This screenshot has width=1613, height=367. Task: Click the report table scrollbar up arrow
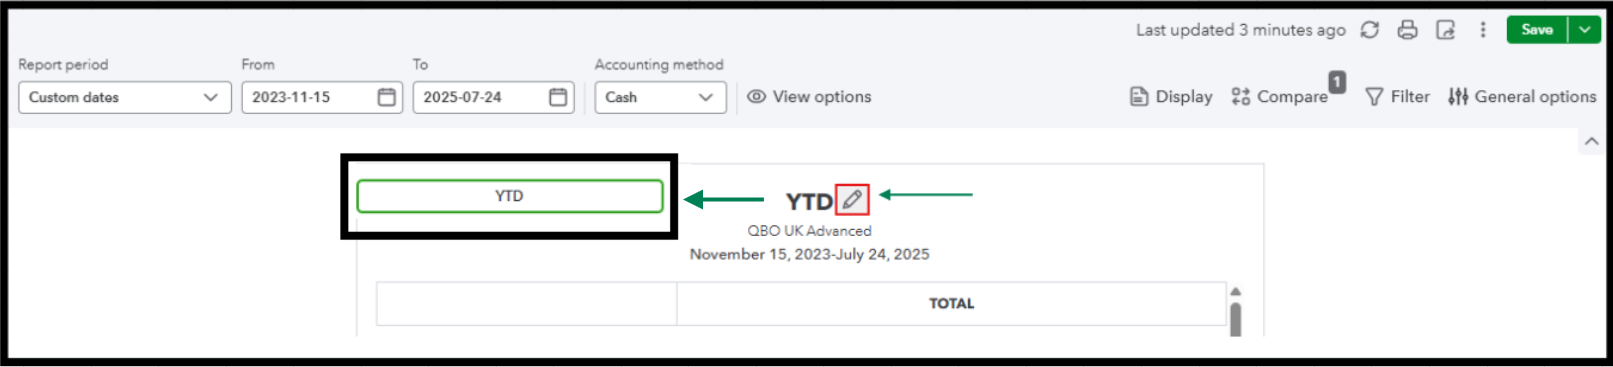1236,291
